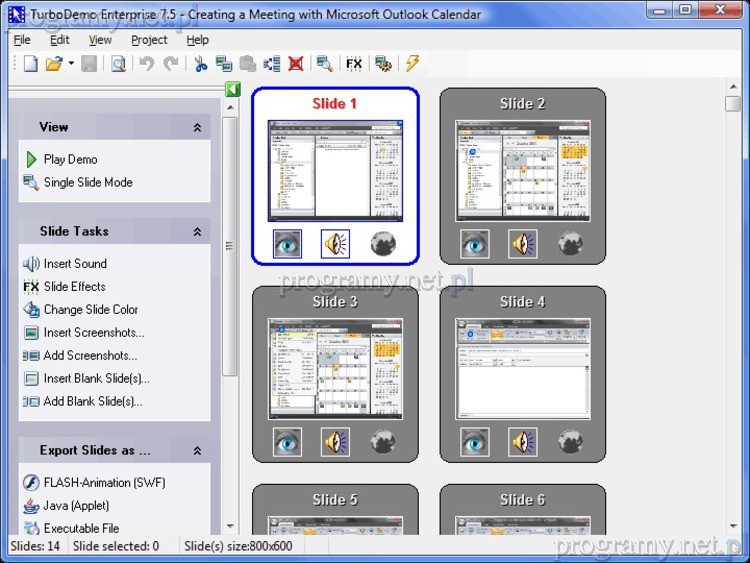Screen dimensions: 750x563
Task: Open the dropdown arrow beside the Open folder icon
Action: (71, 64)
